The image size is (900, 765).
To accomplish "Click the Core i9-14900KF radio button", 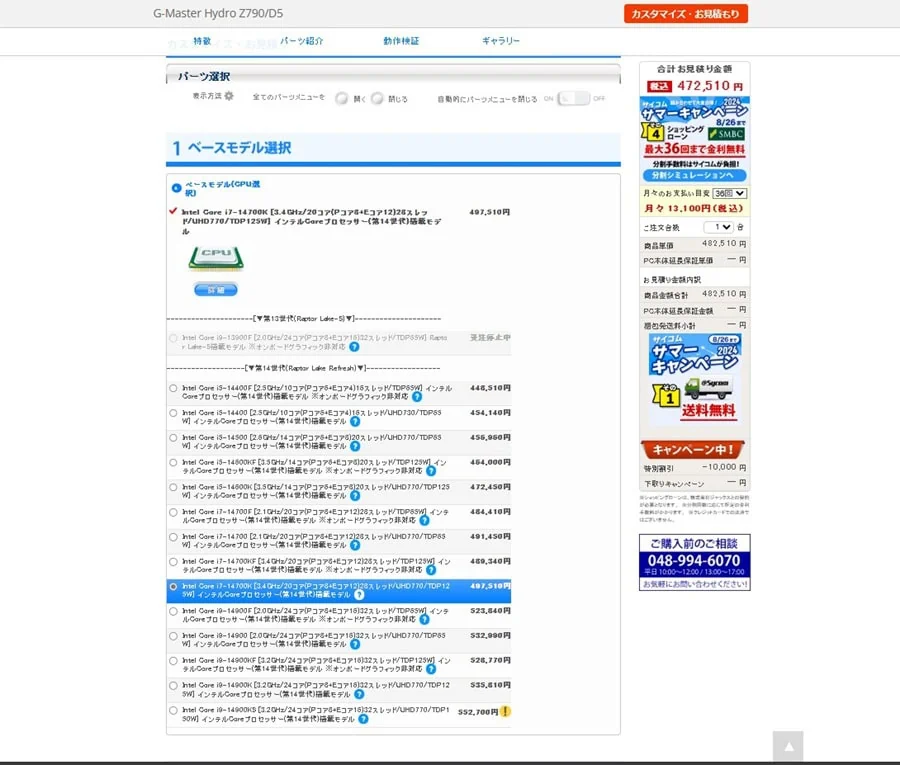I will point(173,661).
